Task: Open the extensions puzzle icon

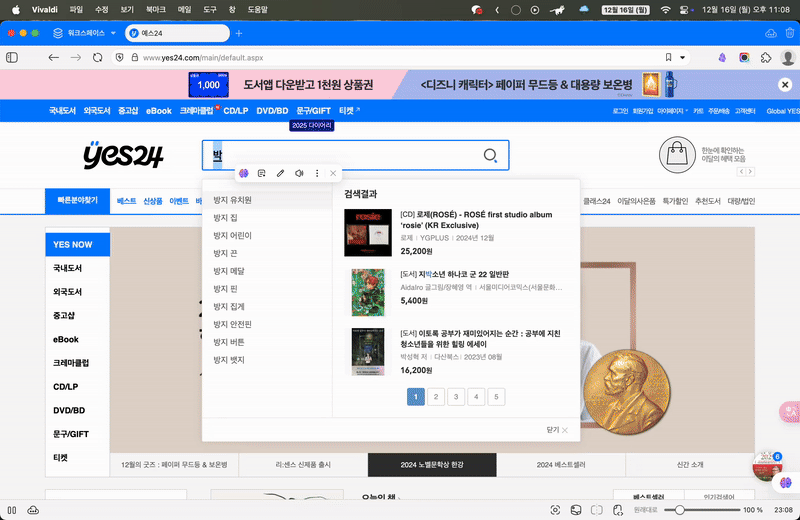Action: pyautogui.click(x=766, y=58)
